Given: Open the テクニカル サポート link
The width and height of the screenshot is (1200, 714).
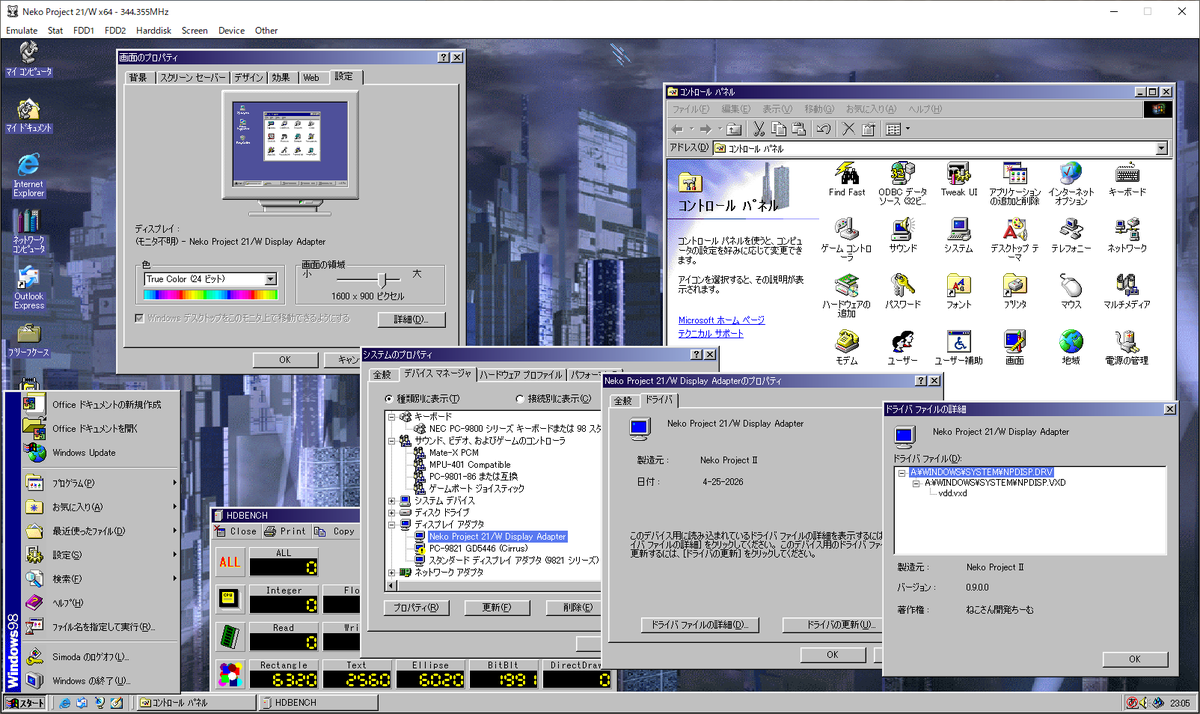Looking at the screenshot, I should pos(711,333).
